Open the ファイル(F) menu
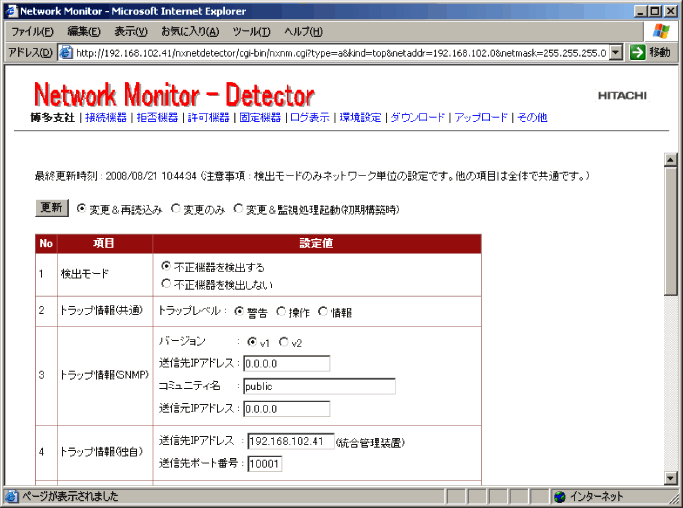Image resolution: width=683 pixels, height=508 pixels. (32, 31)
